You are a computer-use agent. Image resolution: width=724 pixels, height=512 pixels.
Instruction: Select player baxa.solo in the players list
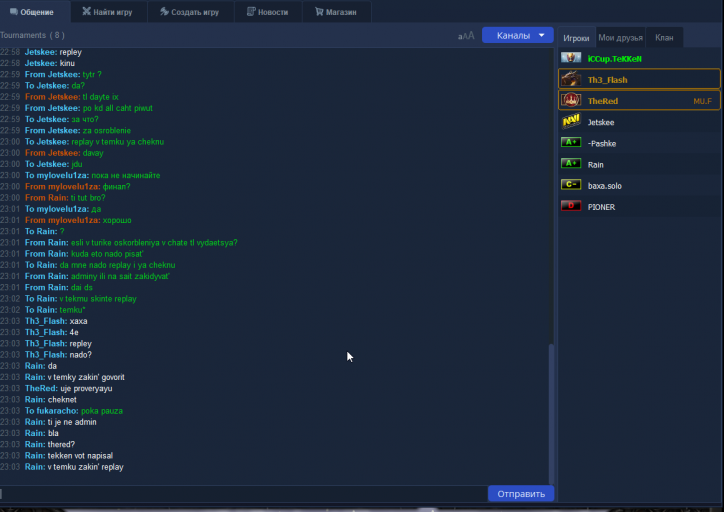point(639,186)
